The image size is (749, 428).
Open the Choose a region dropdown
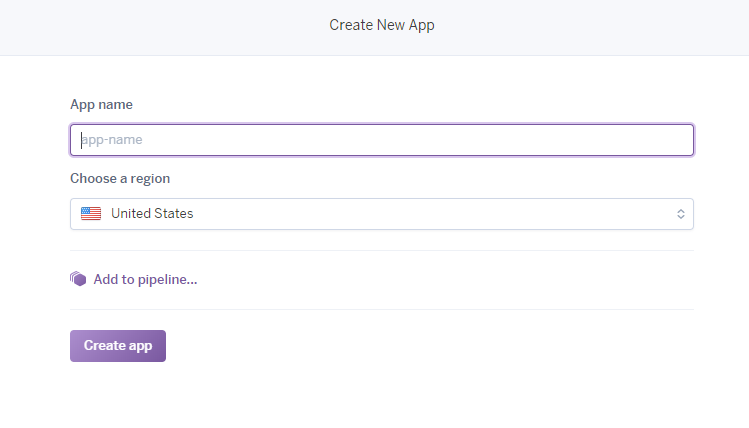[x=381, y=214]
